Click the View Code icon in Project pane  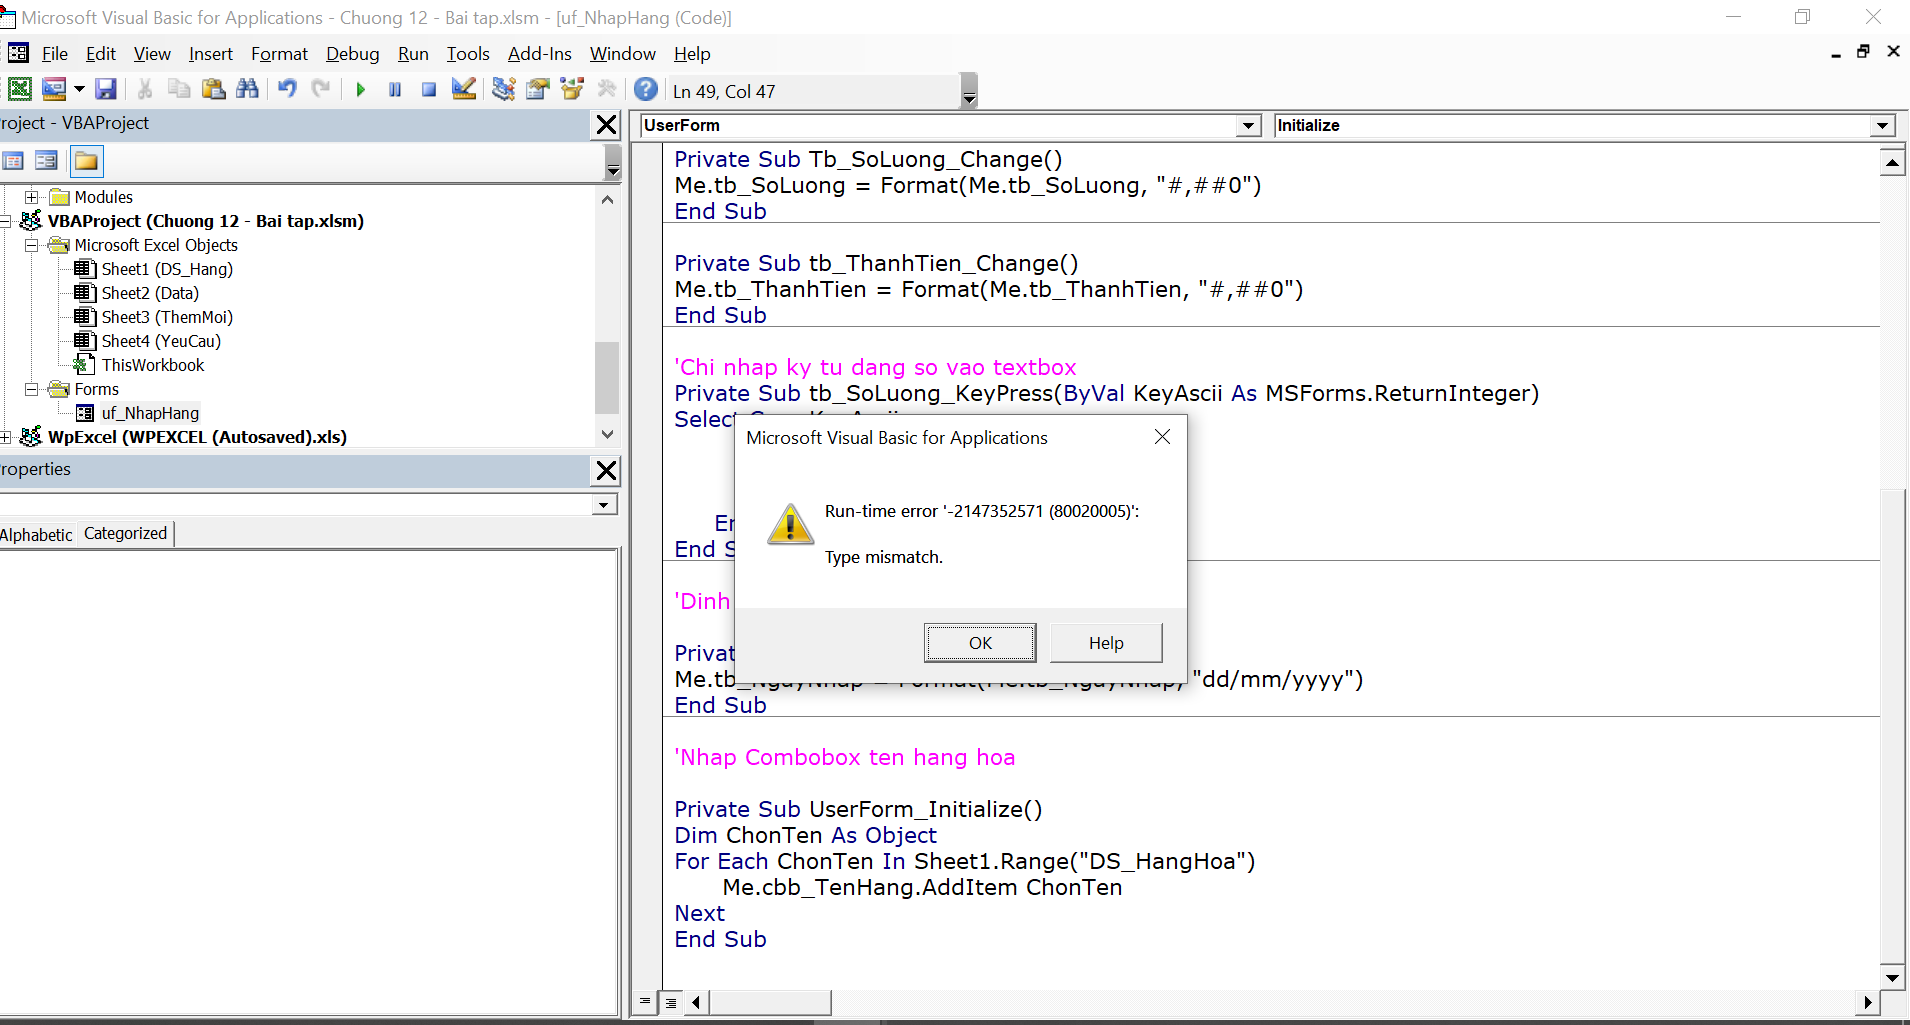point(13,161)
